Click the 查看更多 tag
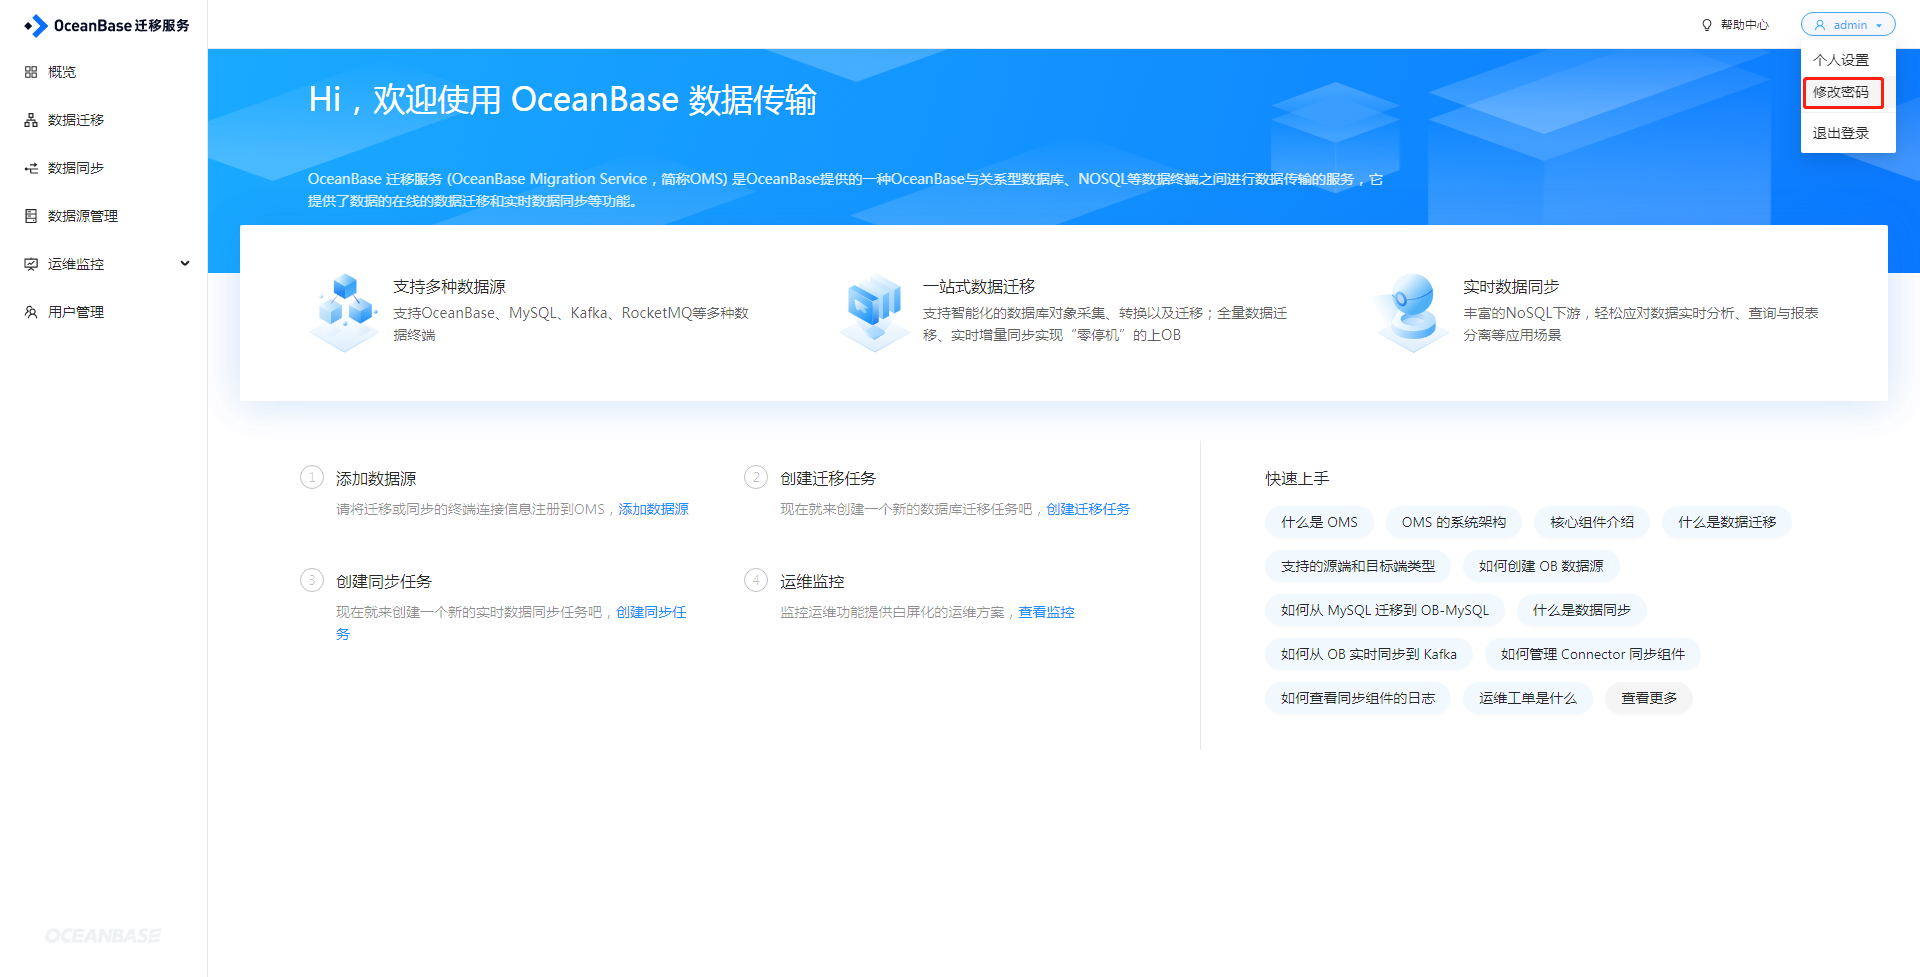Viewport: 1920px width, 977px height. pos(1649,698)
